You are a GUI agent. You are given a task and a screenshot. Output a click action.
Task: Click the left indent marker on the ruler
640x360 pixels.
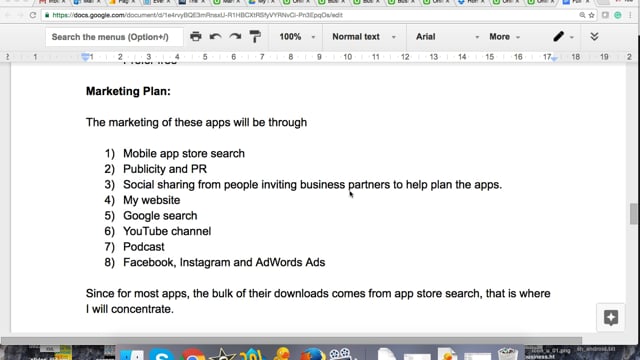pos(85,57)
